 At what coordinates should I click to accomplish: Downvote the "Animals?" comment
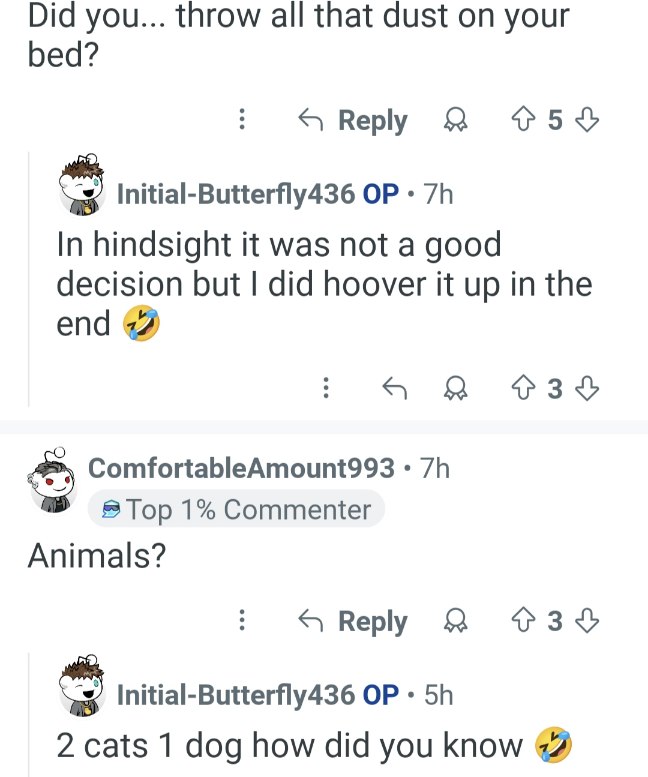click(590, 622)
